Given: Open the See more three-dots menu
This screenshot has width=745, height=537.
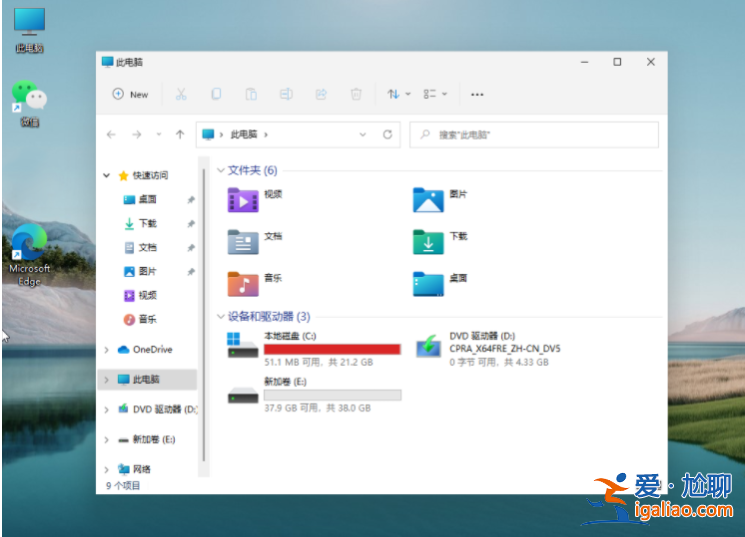Looking at the screenshot, I should 477,95.
